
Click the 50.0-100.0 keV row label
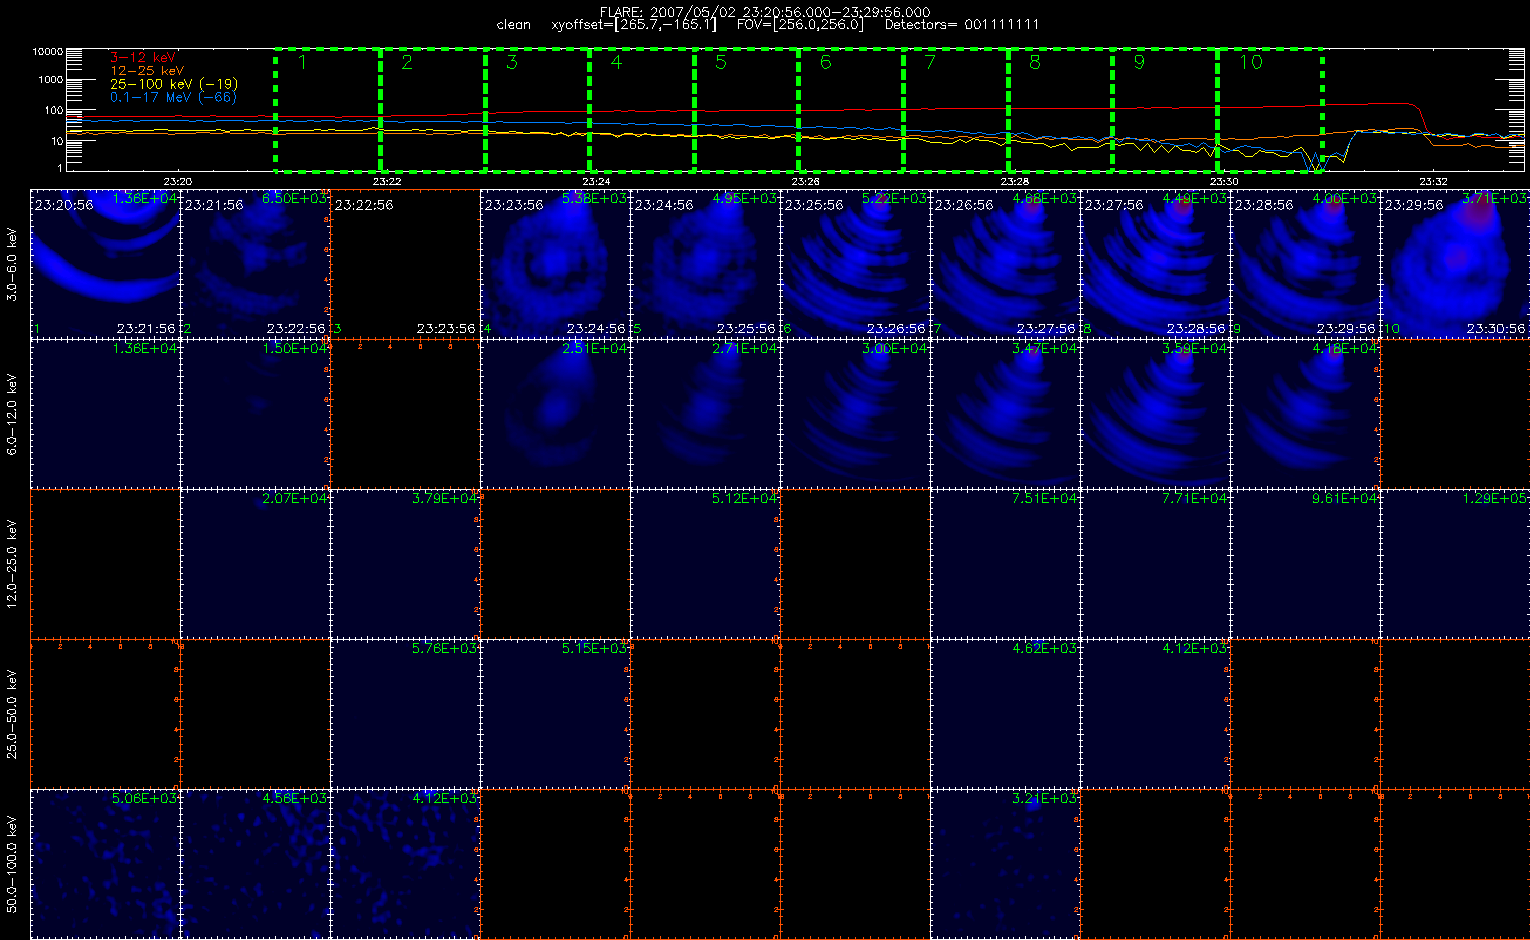tap(12, 863)
